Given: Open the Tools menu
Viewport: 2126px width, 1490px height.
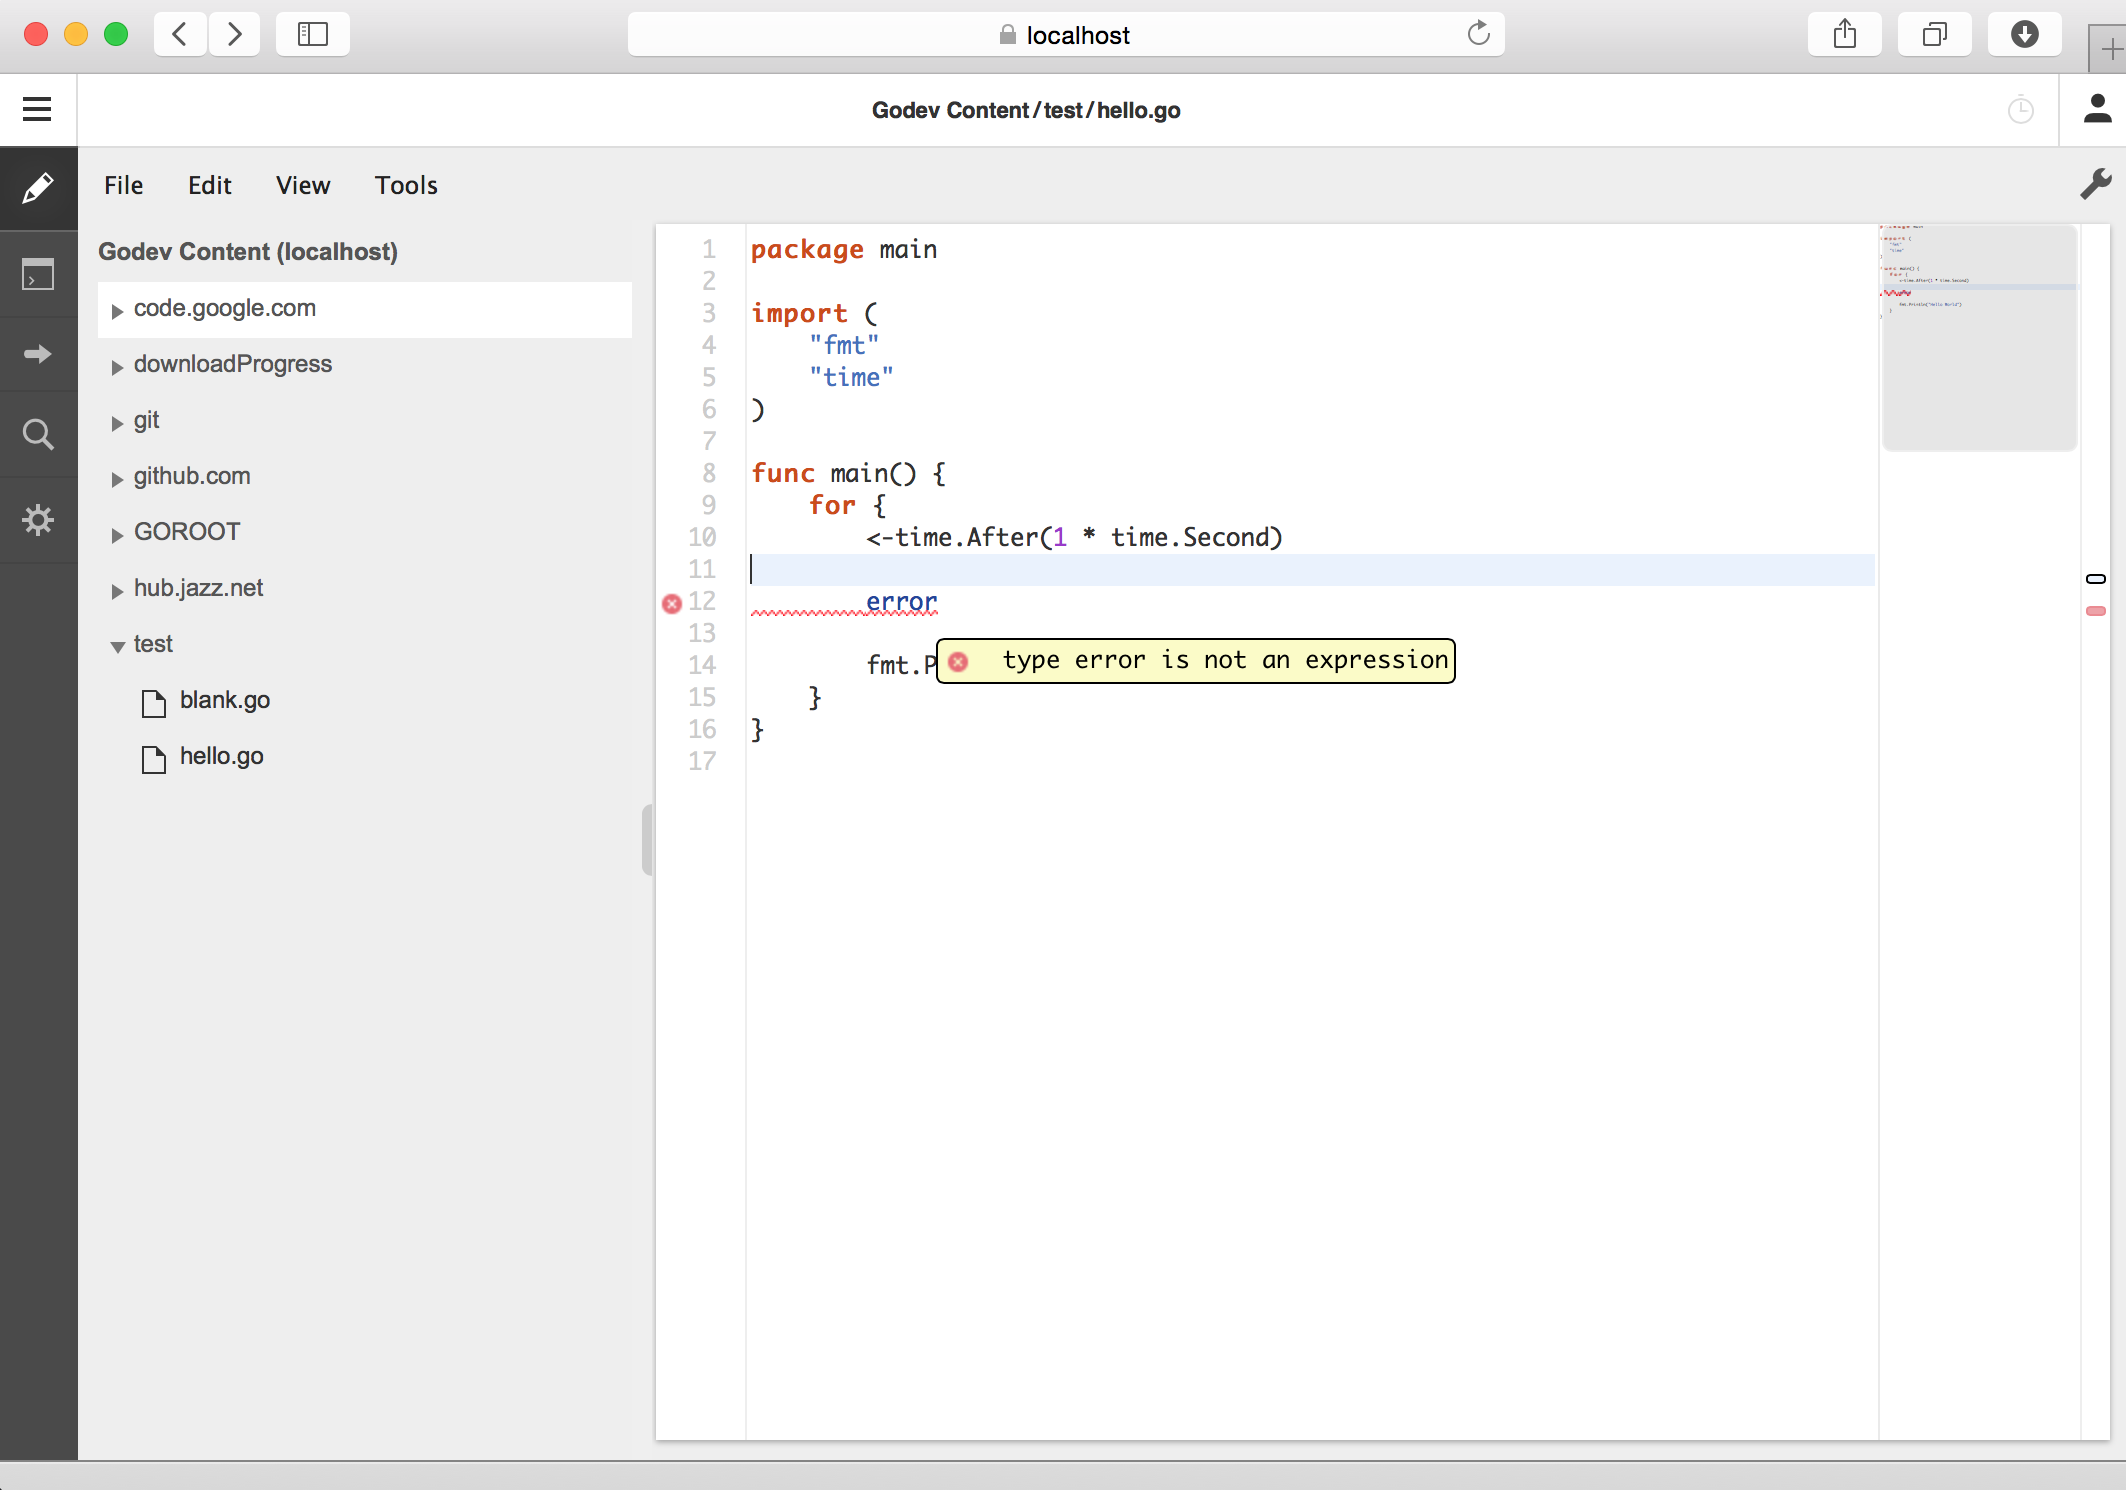Looking at the screenshot, I should pyautogui.click(x=406, y=185).
